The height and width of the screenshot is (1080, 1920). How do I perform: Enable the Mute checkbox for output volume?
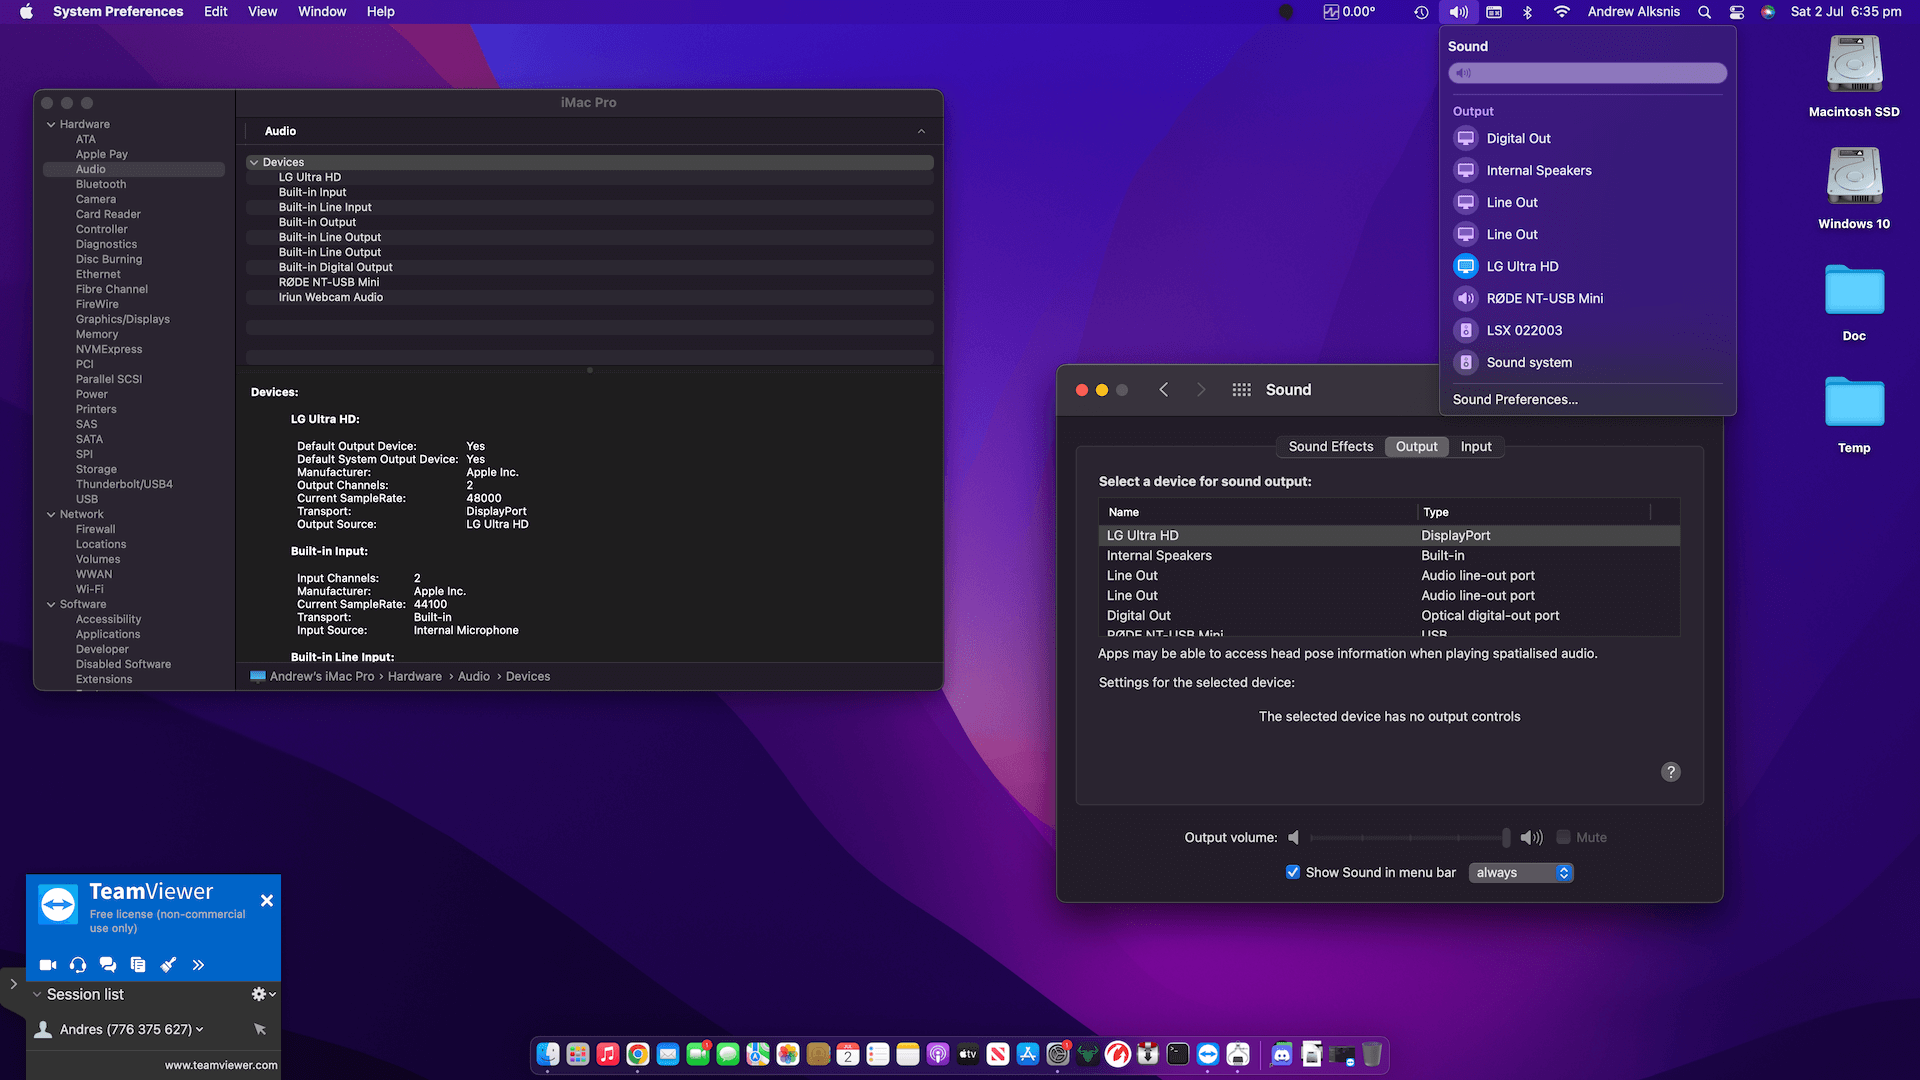pos(1563,837)
